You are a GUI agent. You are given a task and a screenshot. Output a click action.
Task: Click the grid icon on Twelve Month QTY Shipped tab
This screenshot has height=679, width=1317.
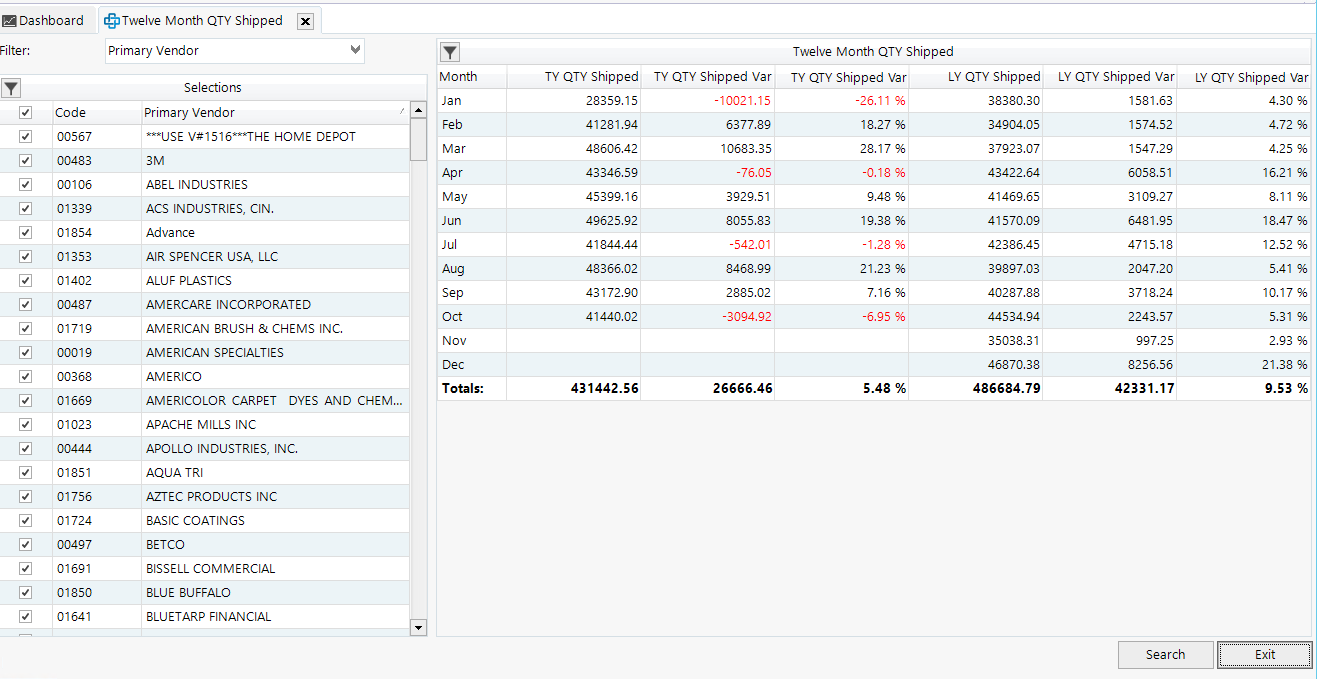[x=112, y=20]
